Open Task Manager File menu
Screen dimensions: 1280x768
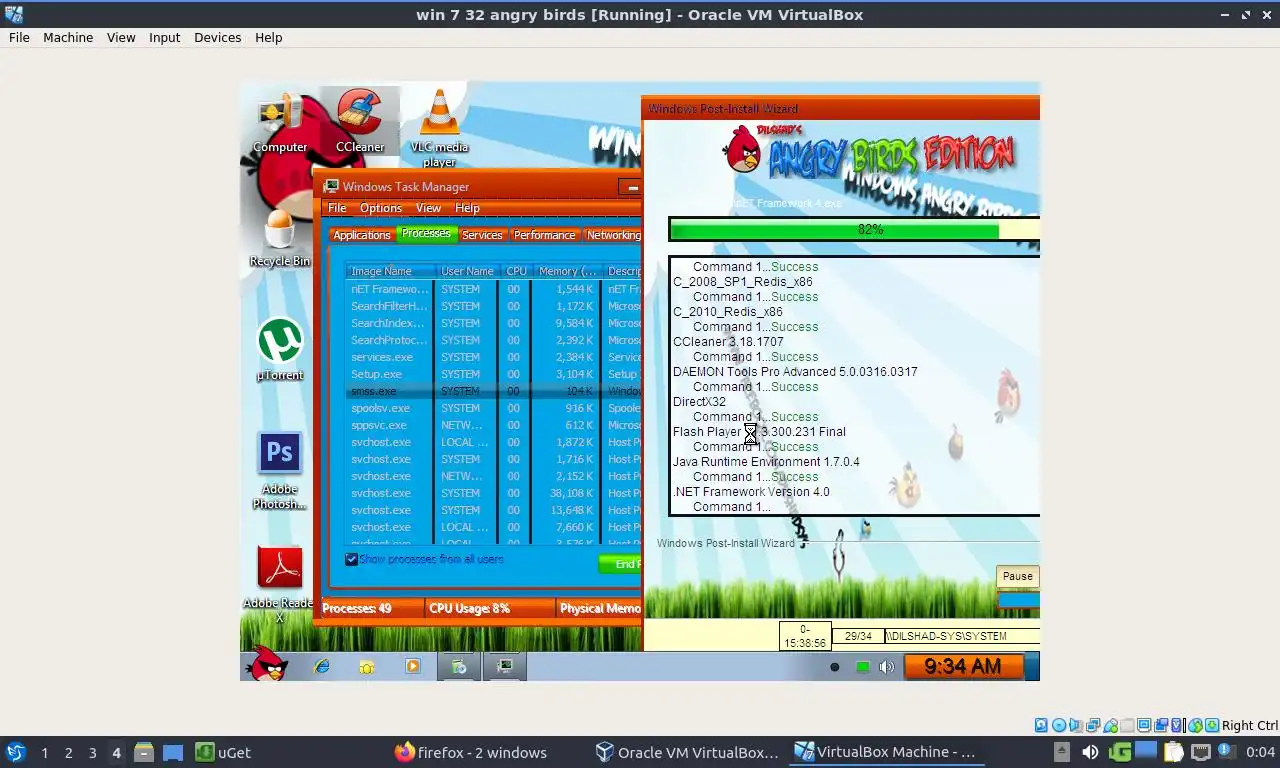point(337,208)
